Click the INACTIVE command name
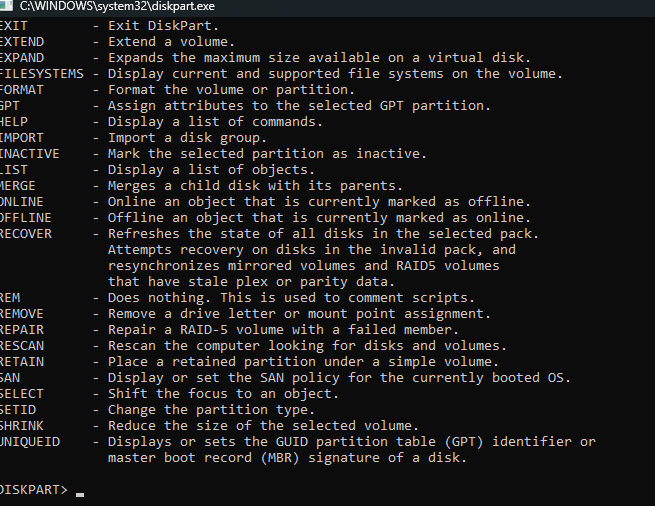Screen dimensions: 655x506 tap(30, 154)
